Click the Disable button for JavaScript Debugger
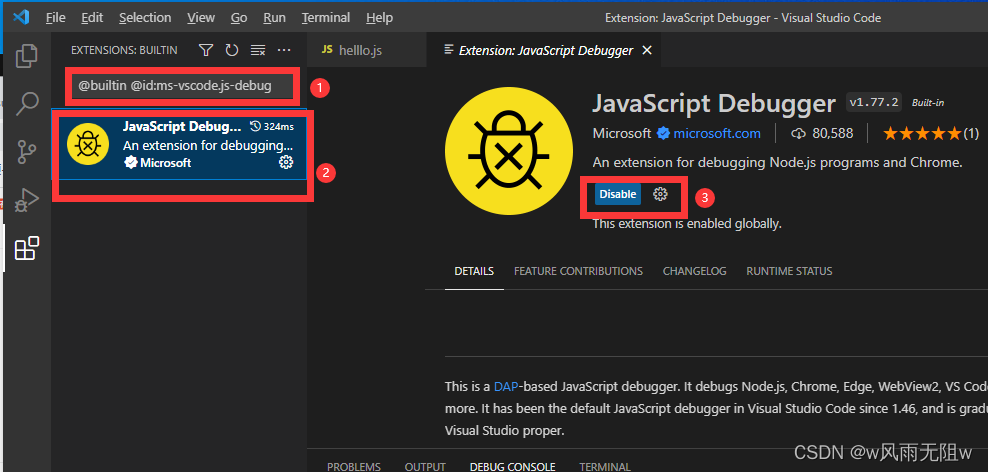This screenshot has height=472, width=988. [618, 194]
